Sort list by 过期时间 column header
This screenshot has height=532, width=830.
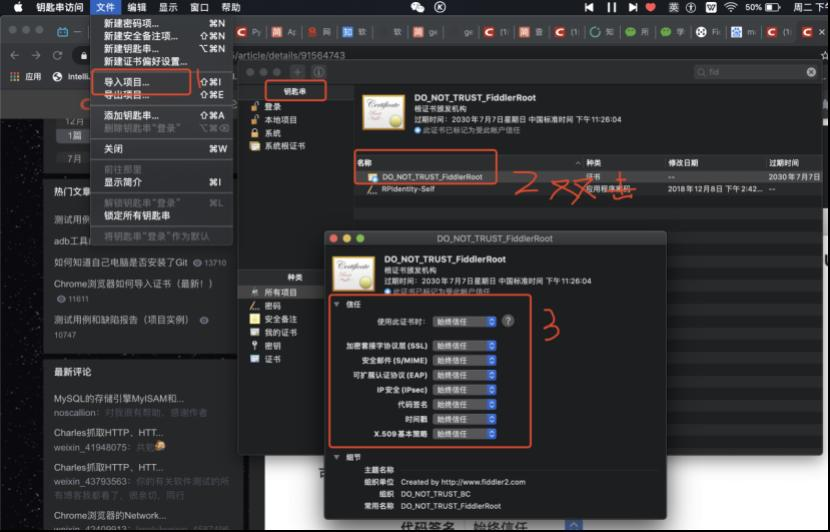pos(784,163)
